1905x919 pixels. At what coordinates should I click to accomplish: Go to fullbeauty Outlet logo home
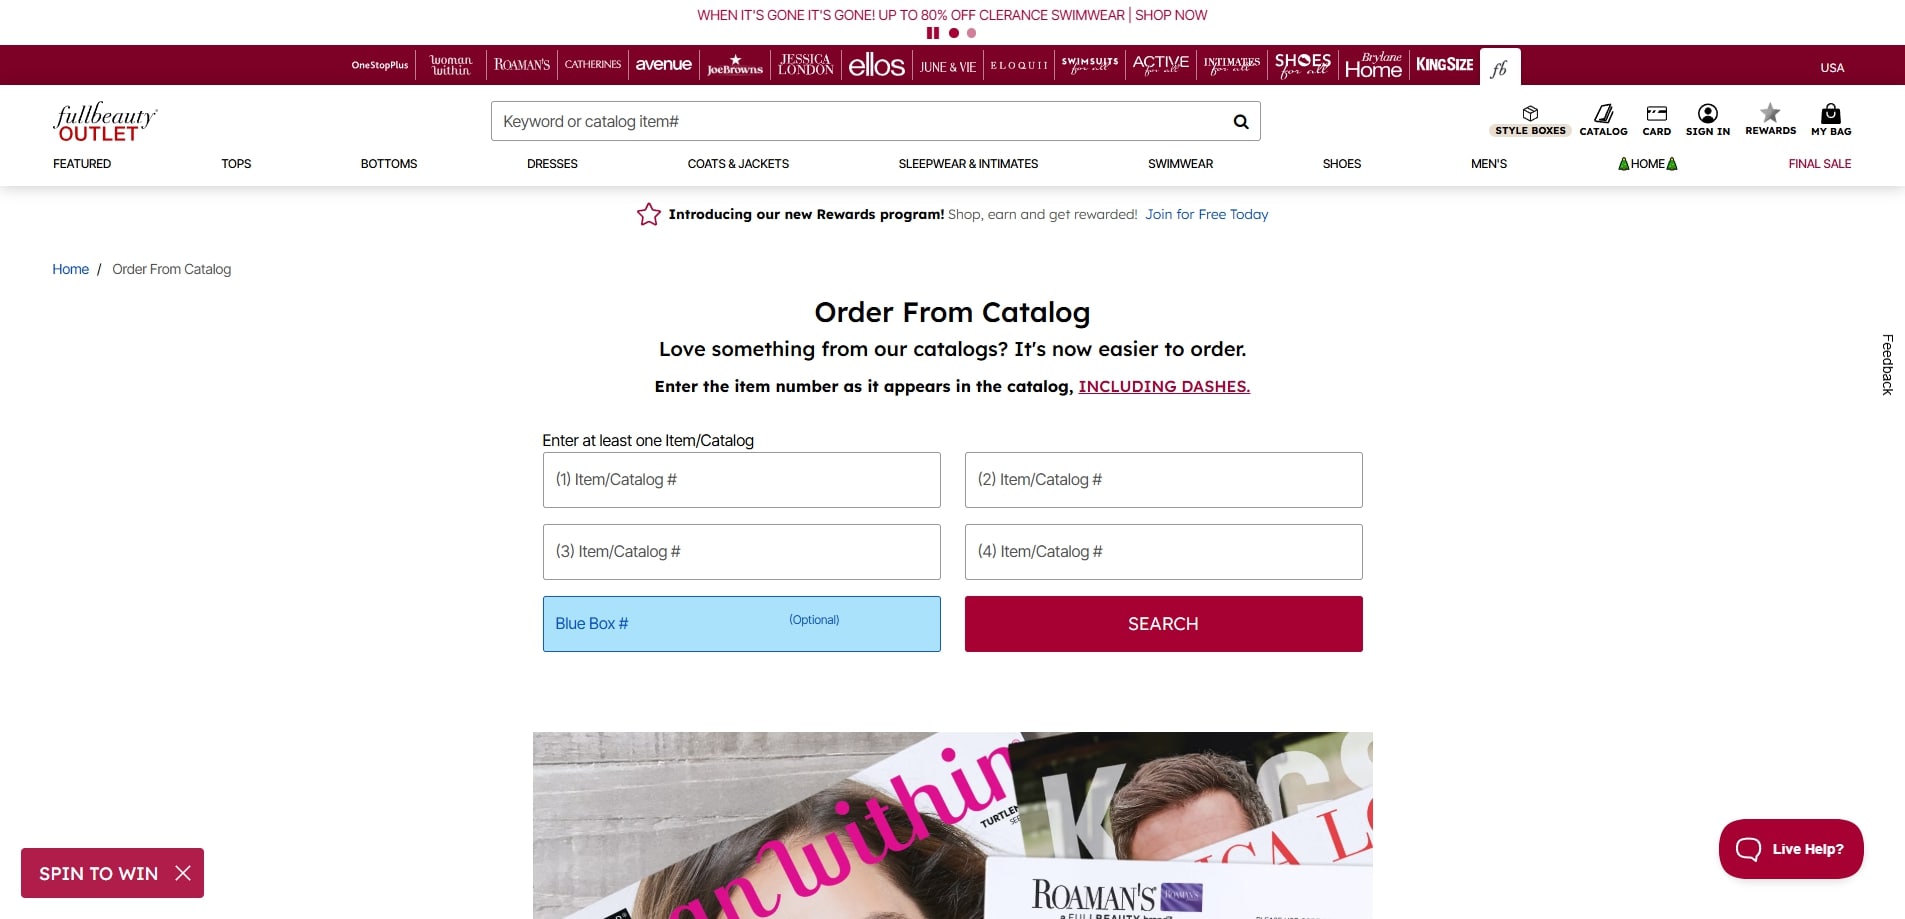click(x=105, y=122)
